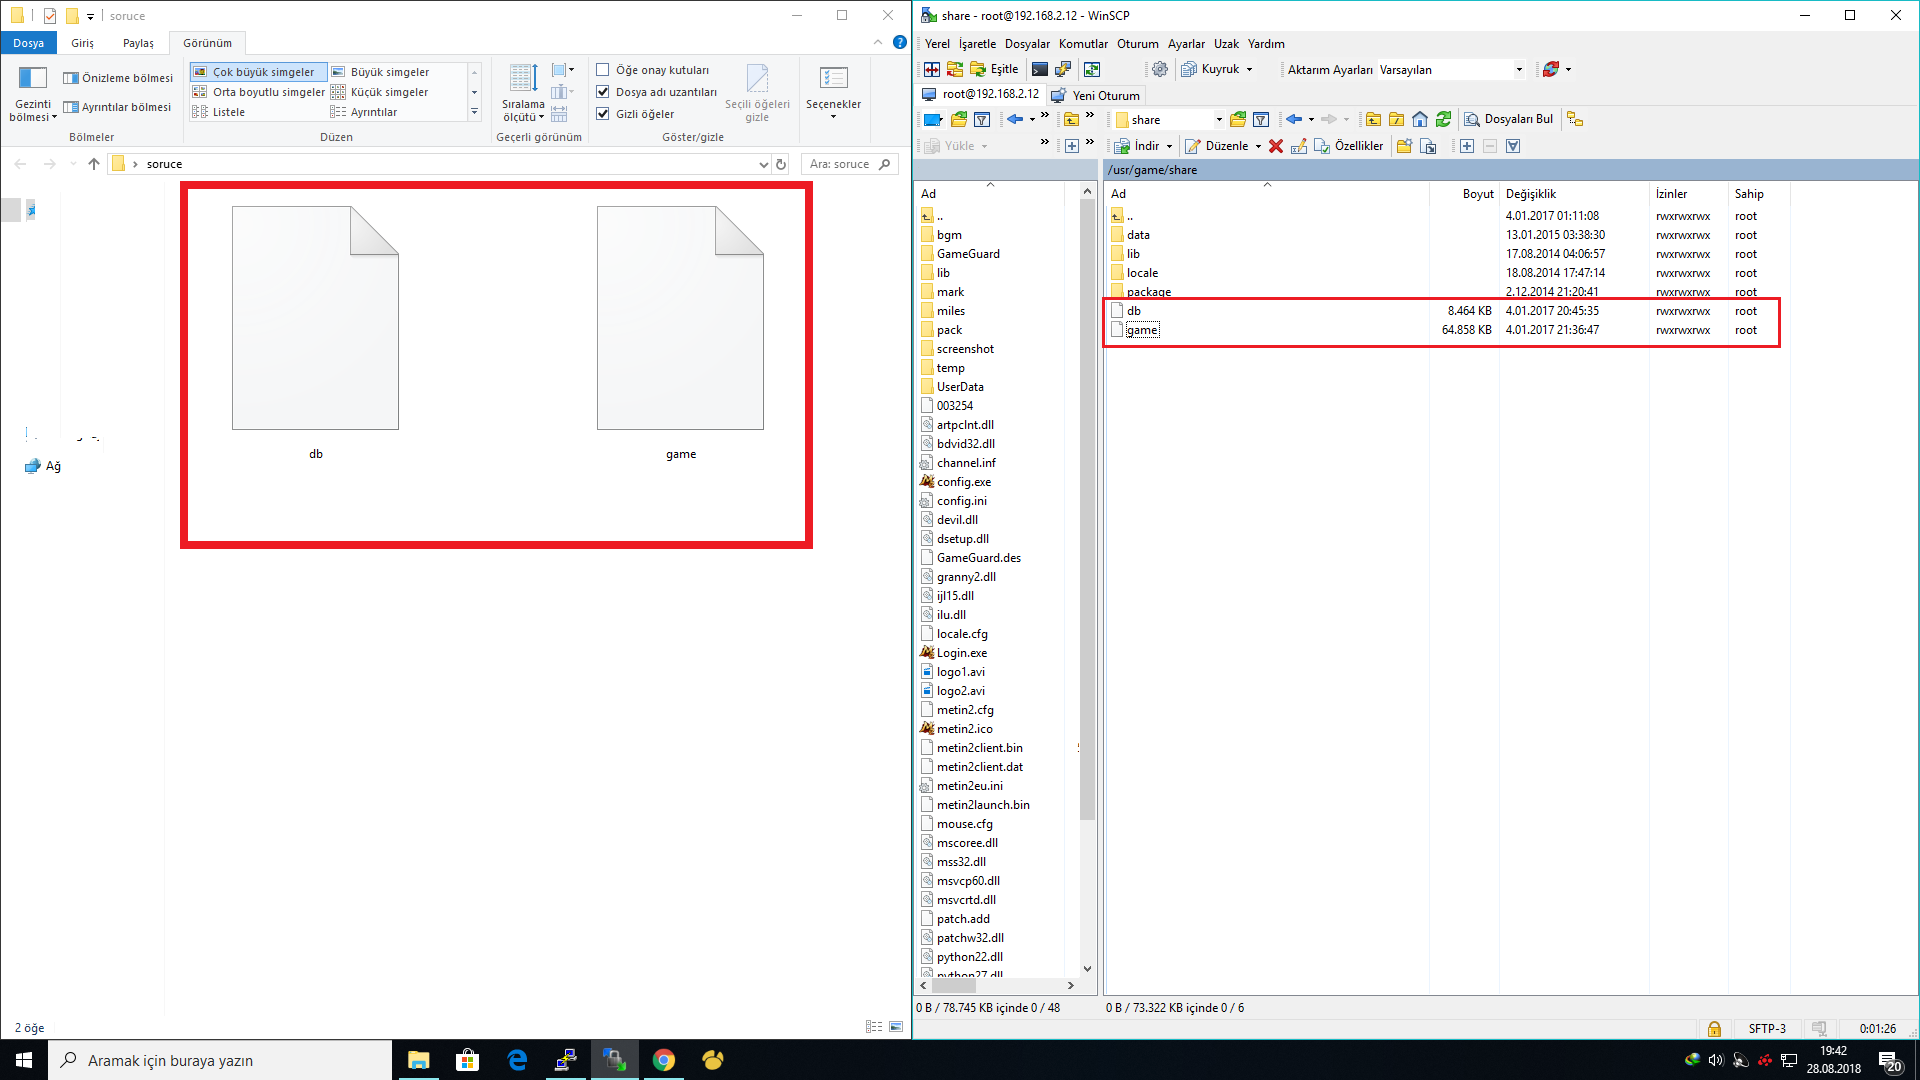
Task: Click the Değişiklik column header in remote panel
Action: tap(1574, 194)
